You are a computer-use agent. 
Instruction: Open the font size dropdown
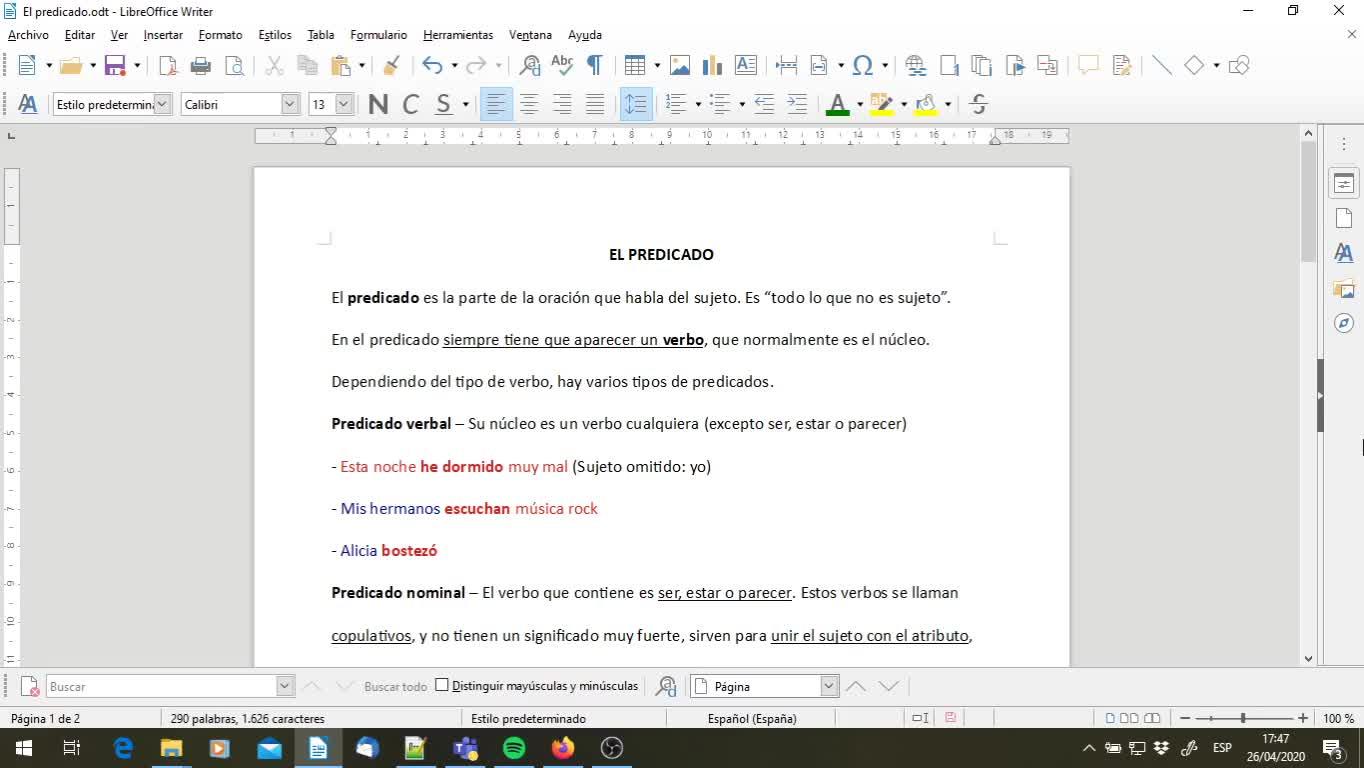pos(344,104)
